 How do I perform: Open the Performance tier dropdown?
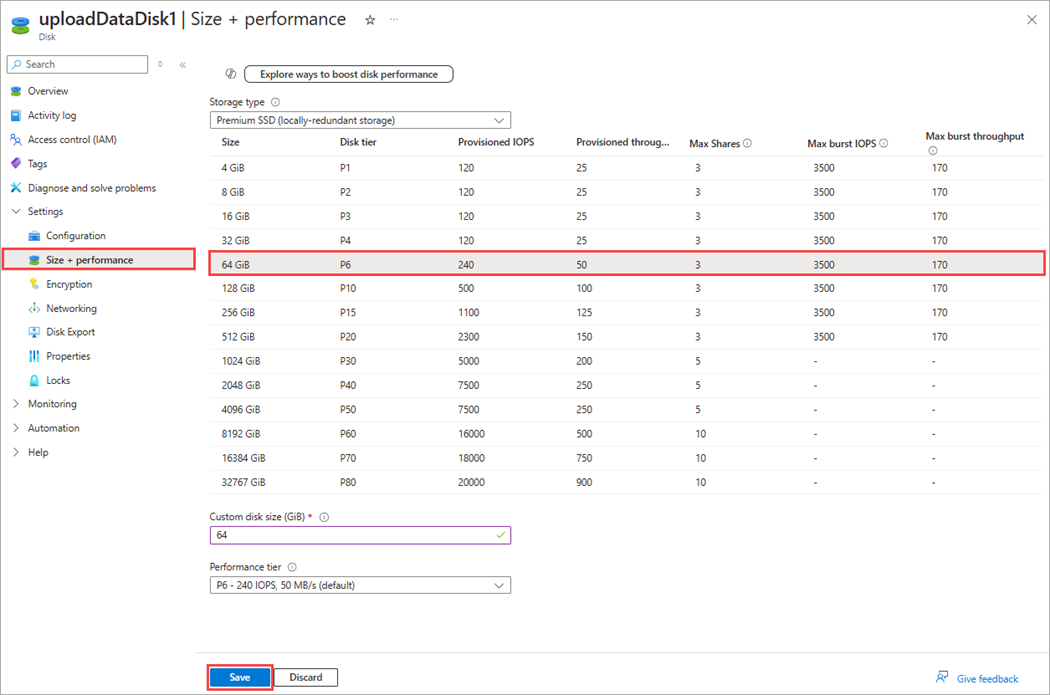(360, 585)
